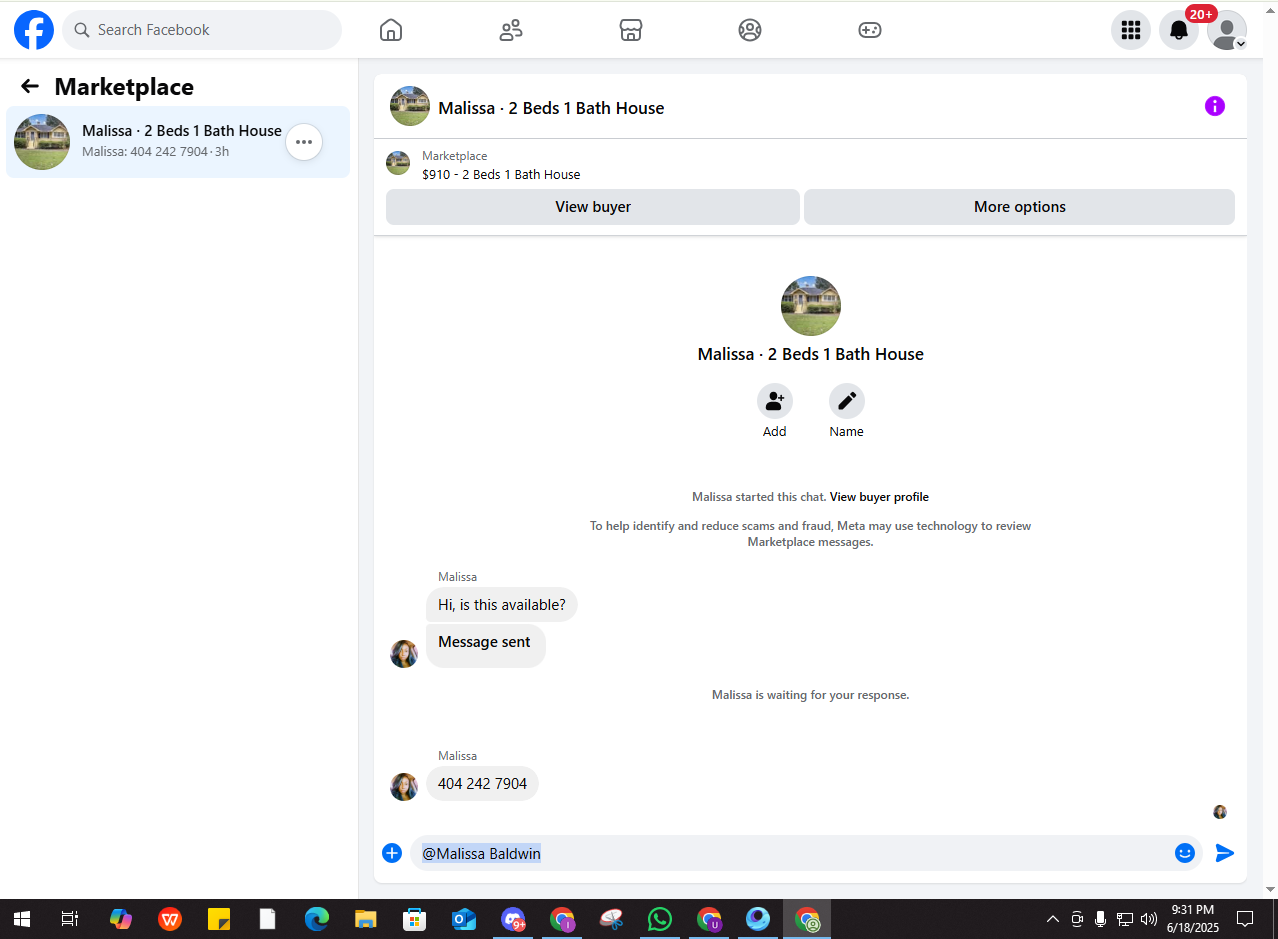
Task: Open the Friends icon in top navigation
Action: click(x=511, y=30)
